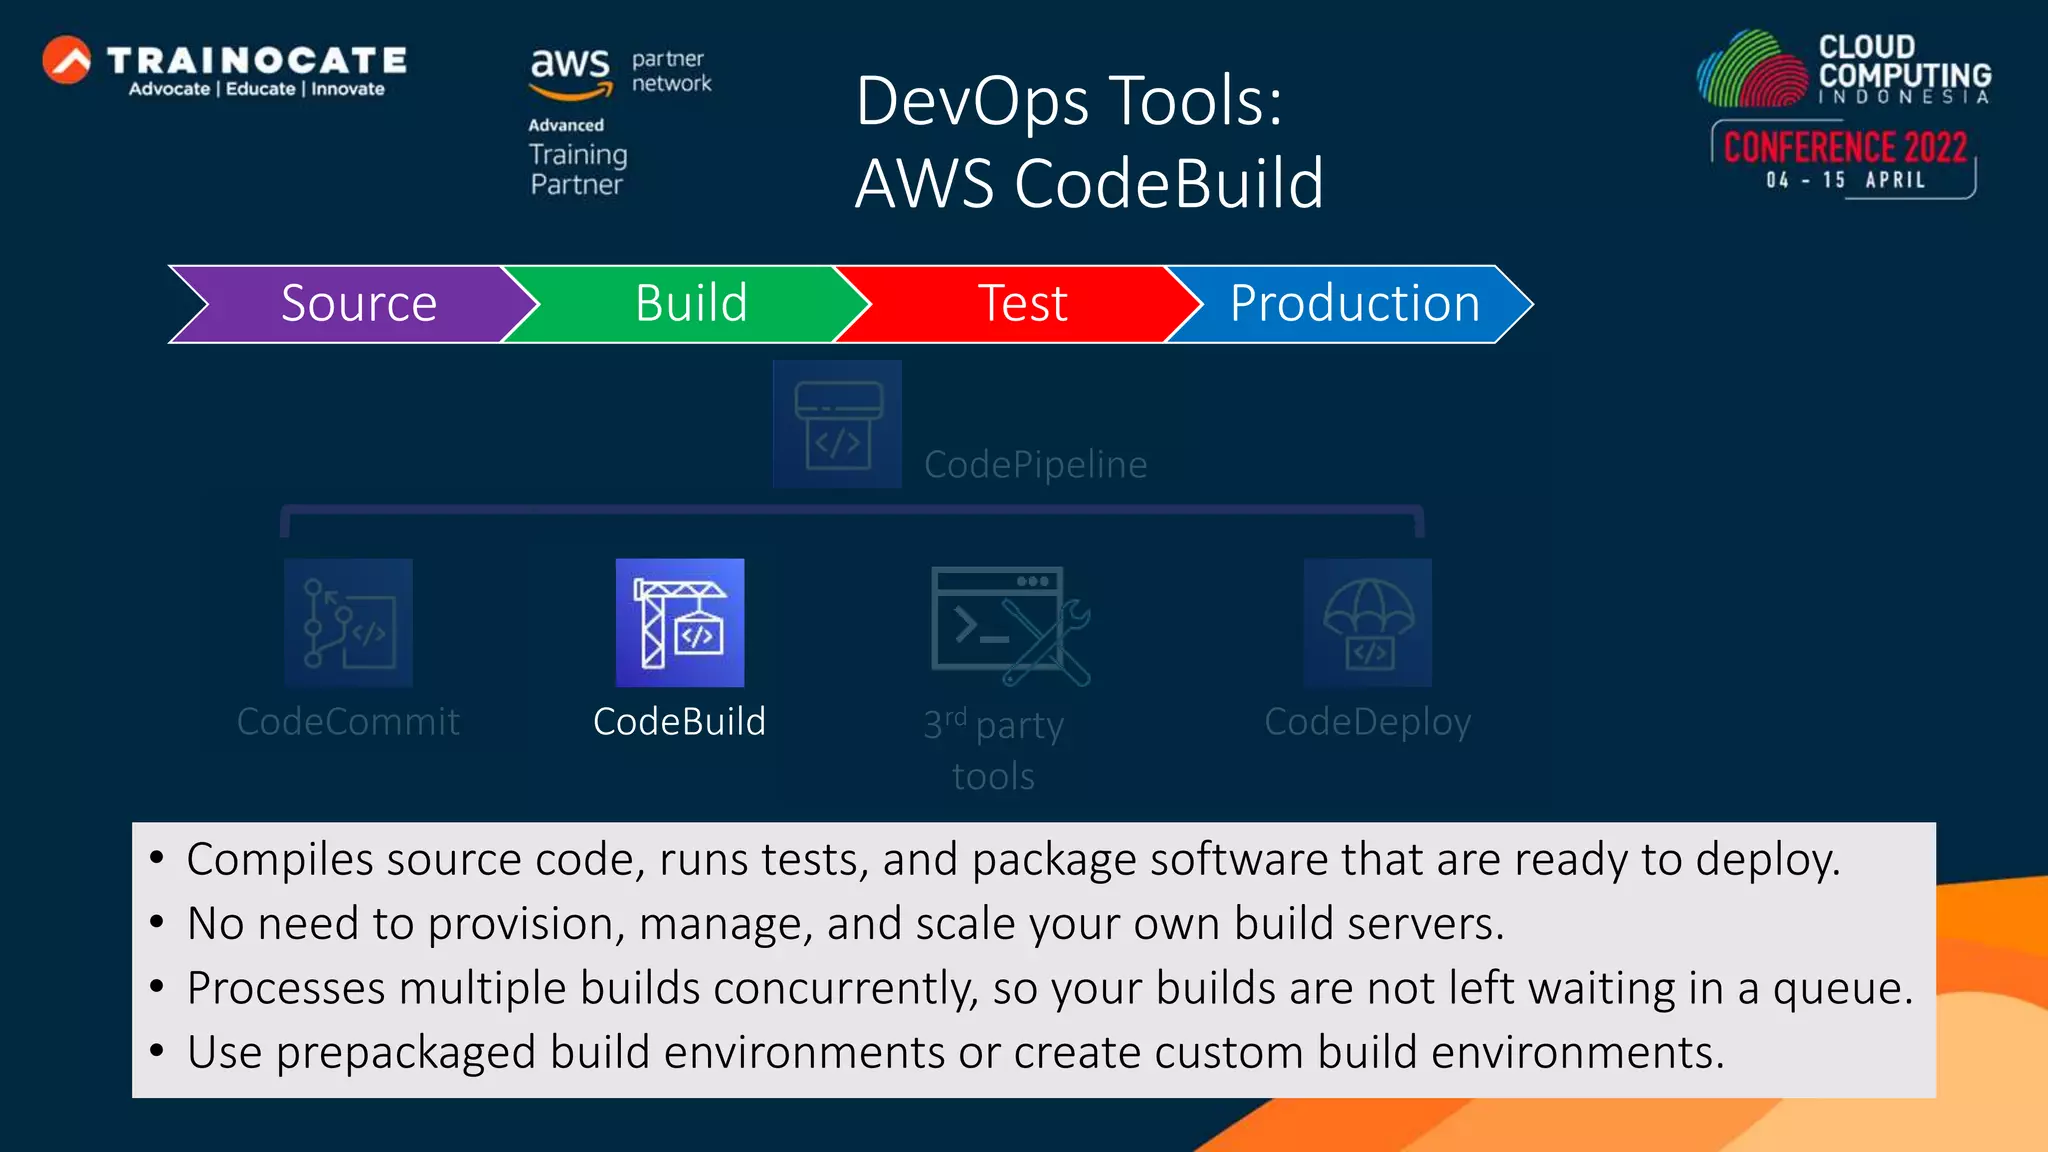Click the dimmed CodeCommit icon
Screen dimensions: 2048x1152
[348, 623]
